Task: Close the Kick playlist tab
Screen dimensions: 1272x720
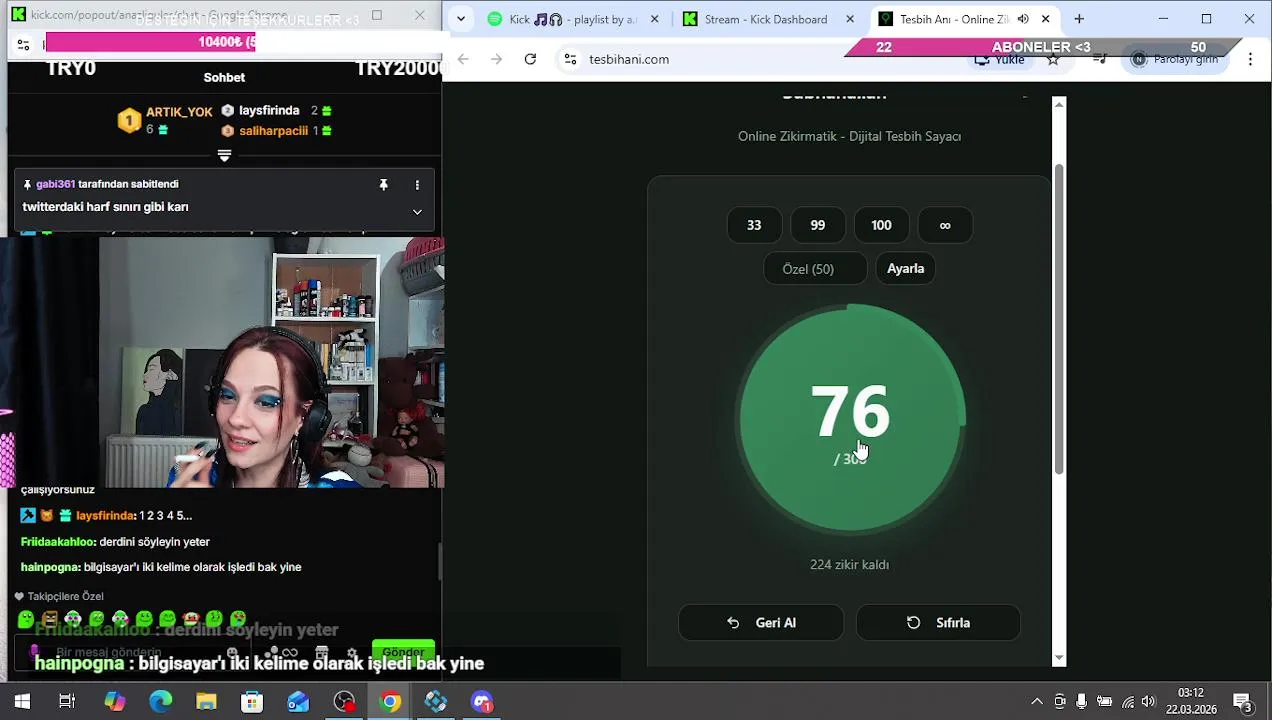Action: (x=654, y=19)
